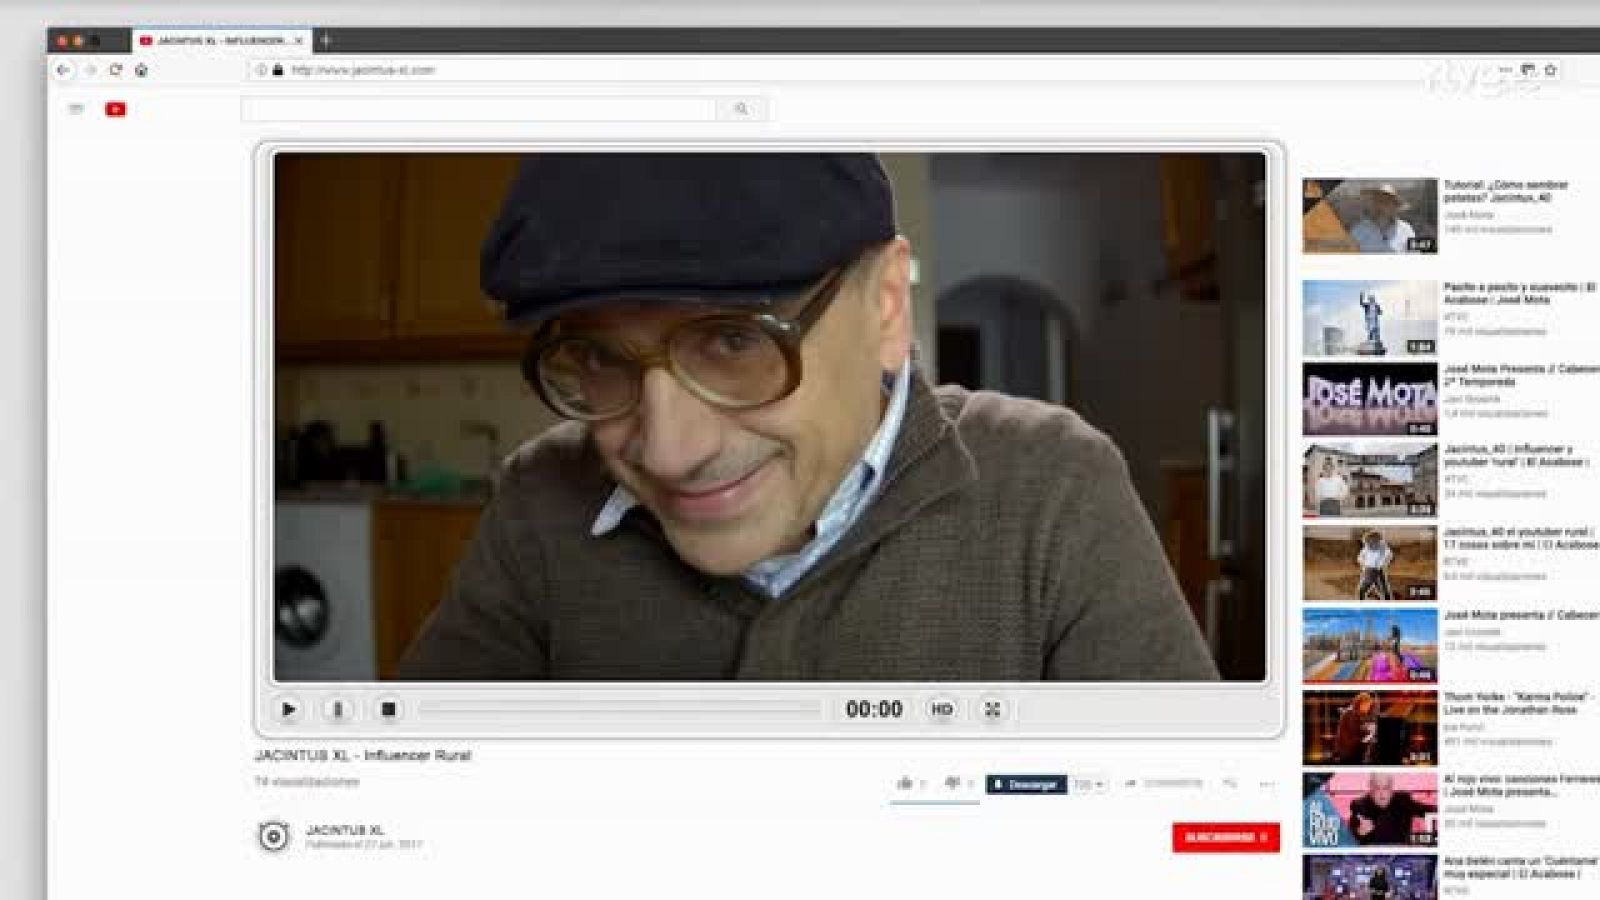The width and height of the screenshot is (1600, 900).
Task: Open a new tab with plus button
Action: [x=325, y=40]
